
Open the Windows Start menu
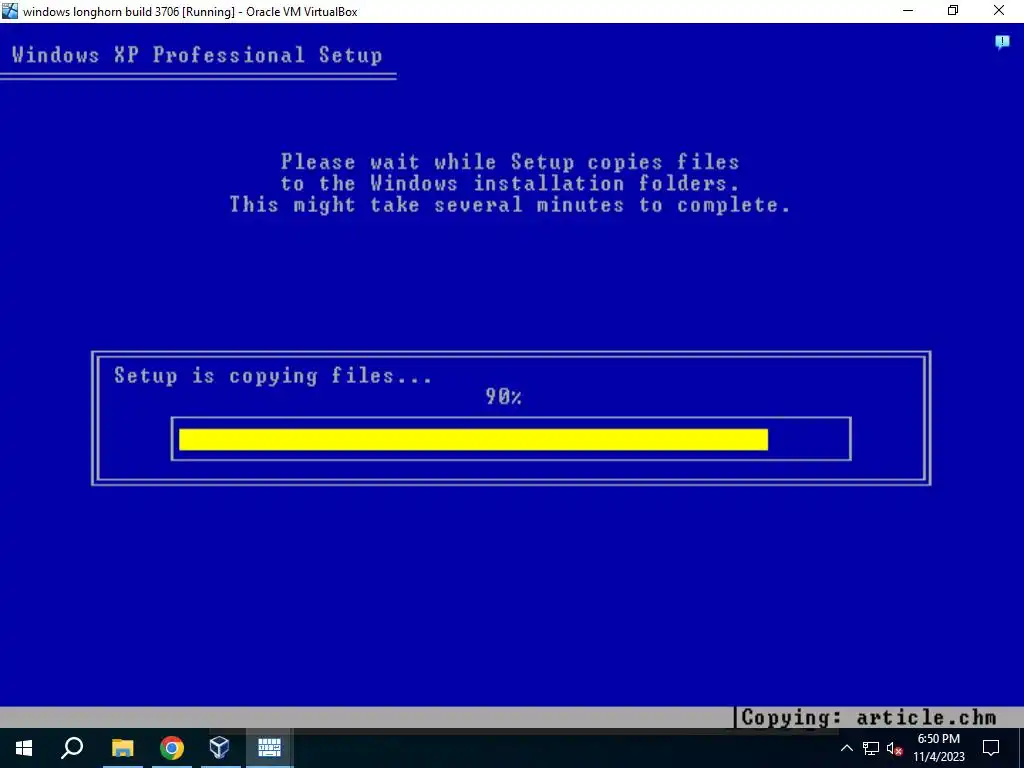(x=24, y=747)
